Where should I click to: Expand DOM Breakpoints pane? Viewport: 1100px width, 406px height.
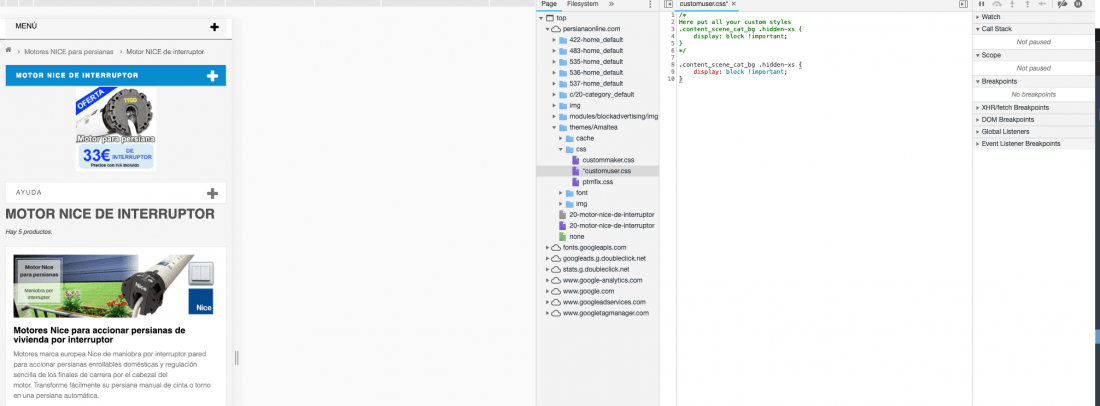(x=978, y=119)
